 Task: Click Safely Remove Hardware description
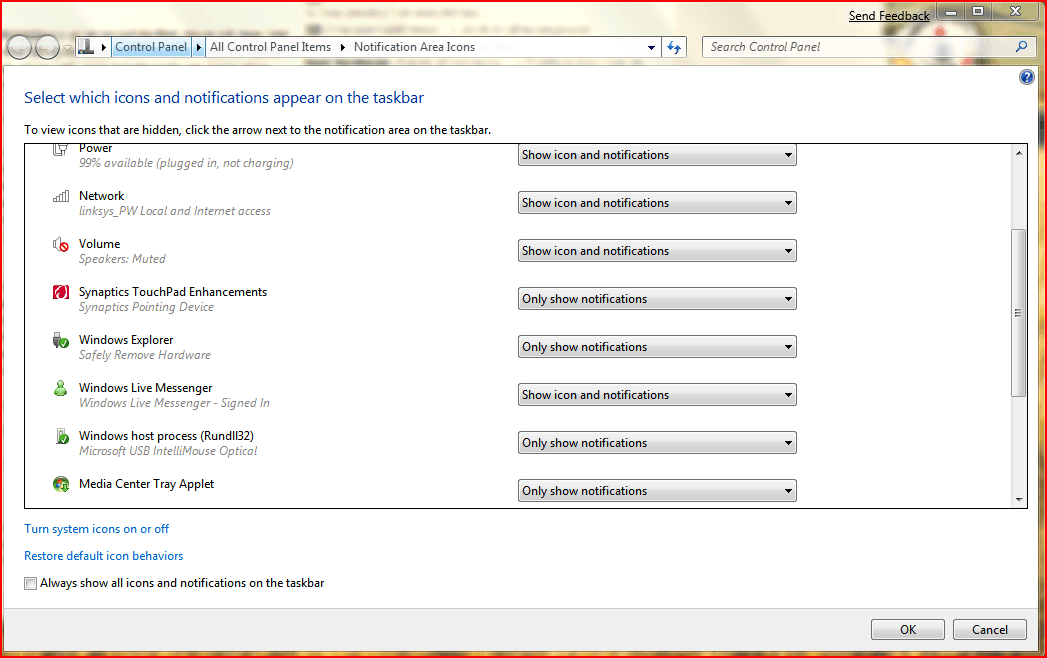[x=145, y=355]
